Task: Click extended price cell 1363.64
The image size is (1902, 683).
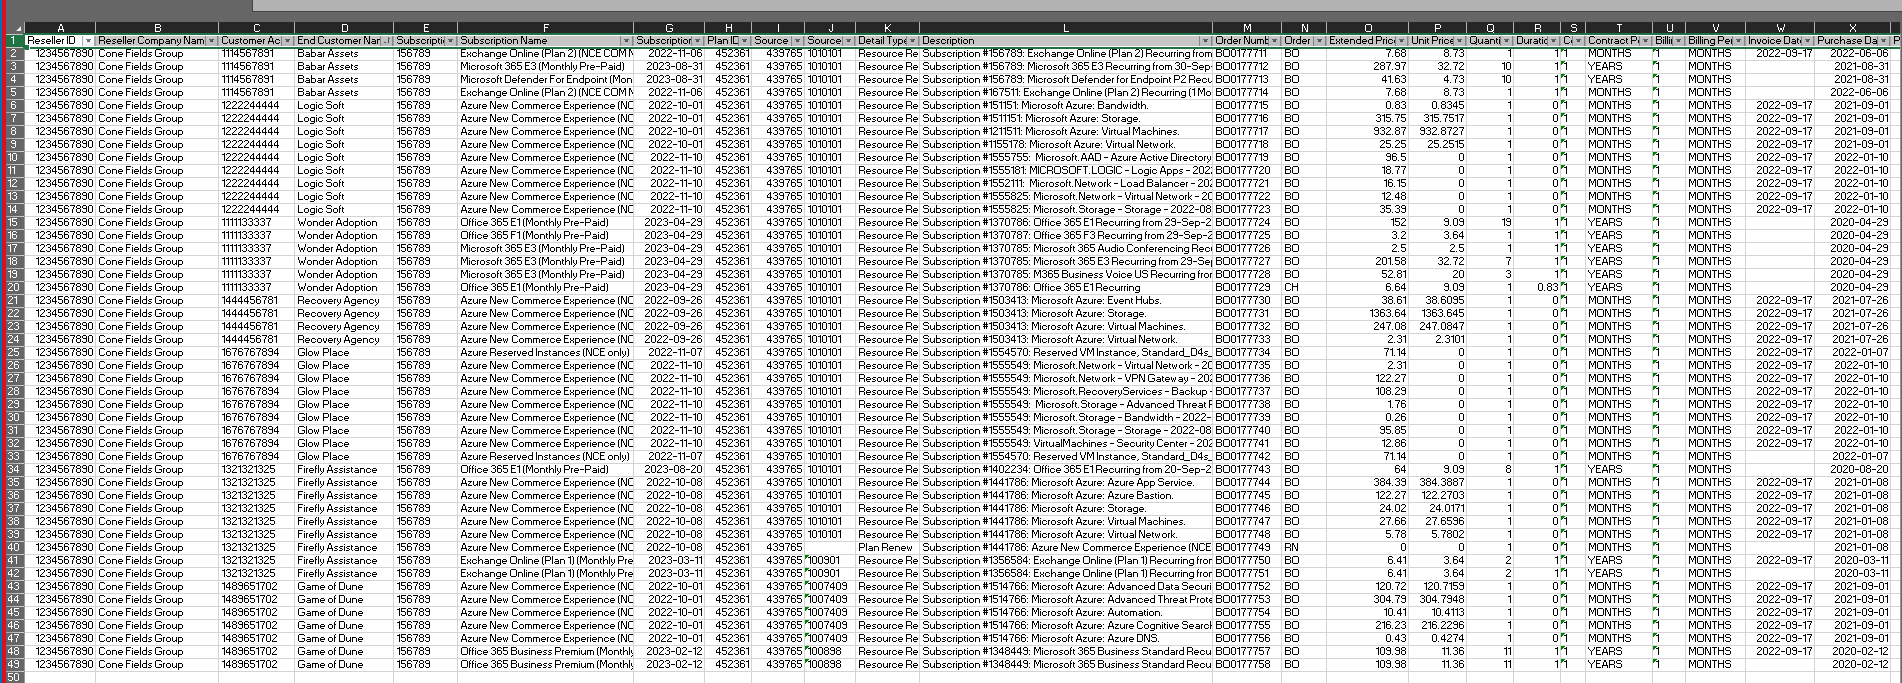Action: 1368,313
